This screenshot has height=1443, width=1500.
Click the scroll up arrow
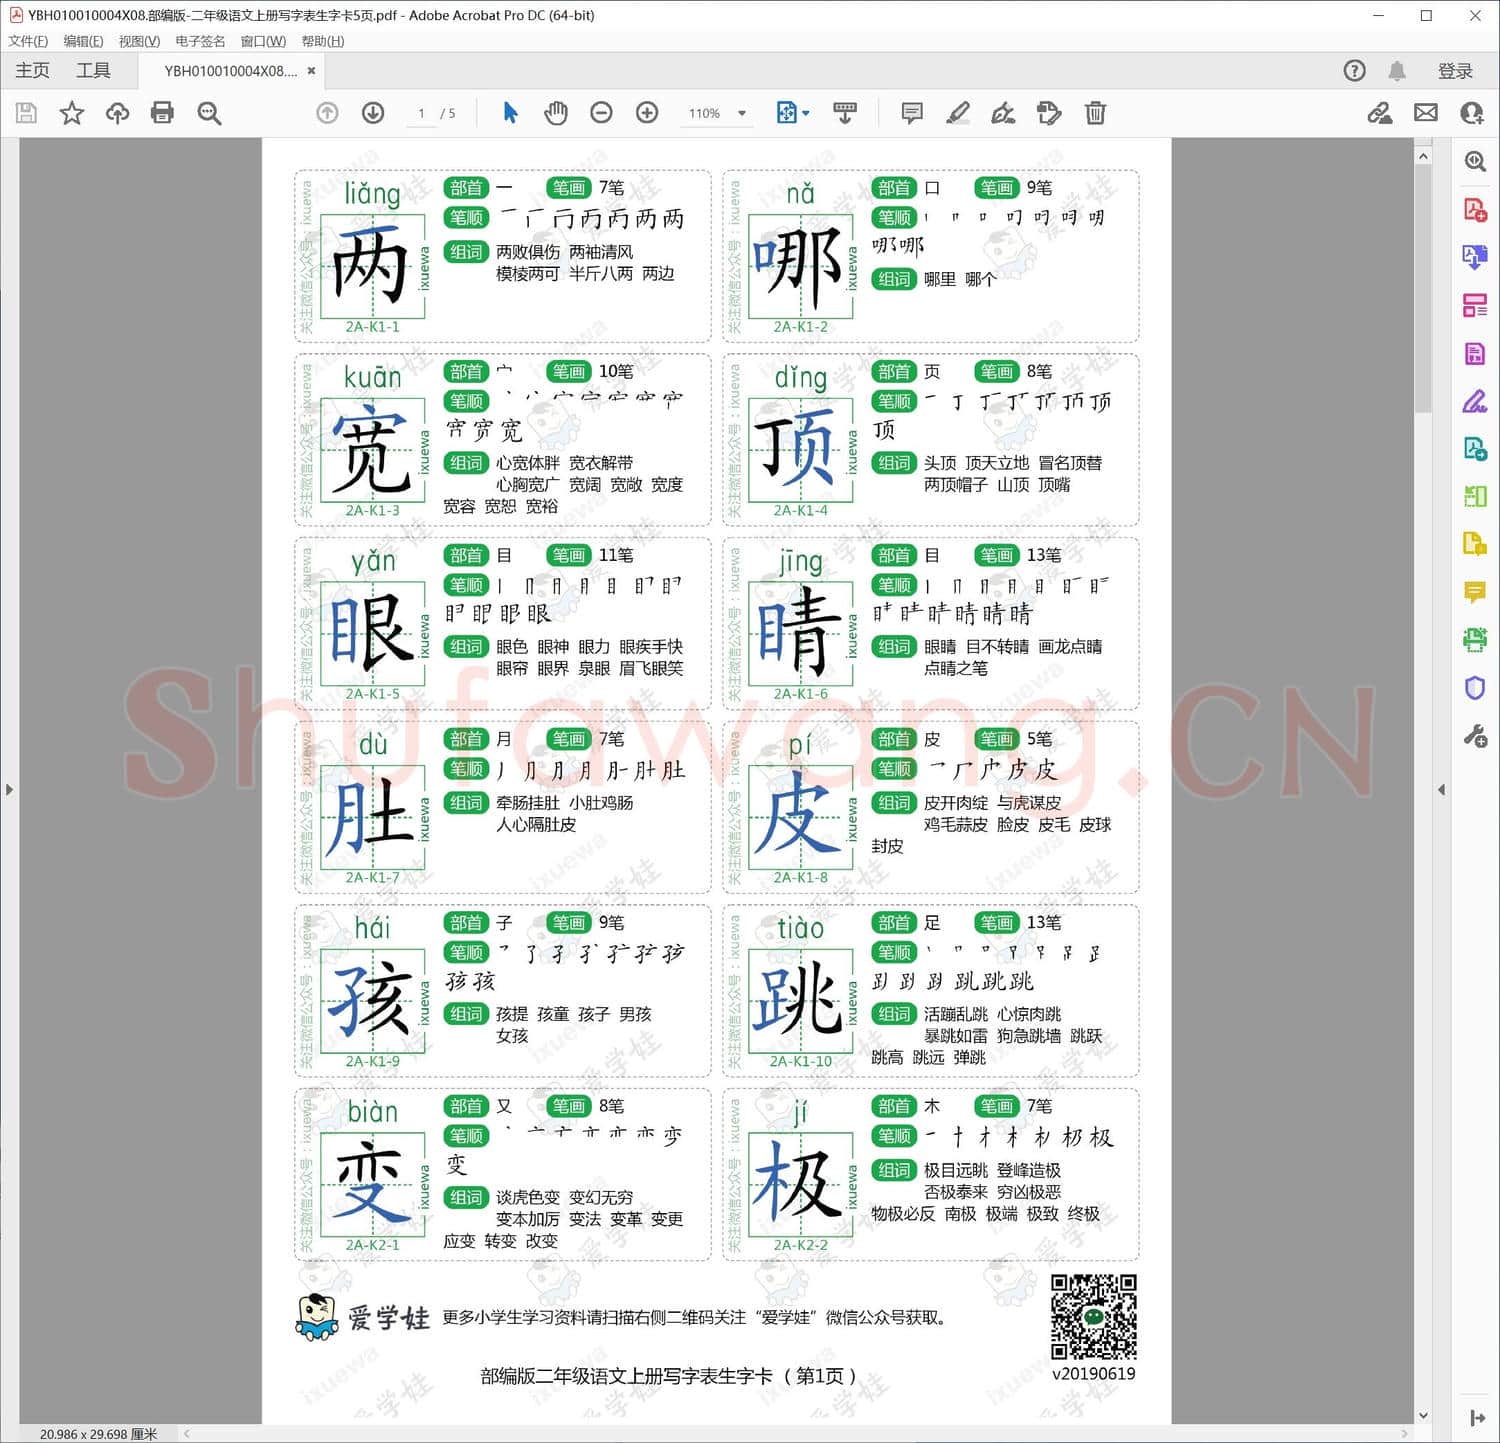[1423, 156]
